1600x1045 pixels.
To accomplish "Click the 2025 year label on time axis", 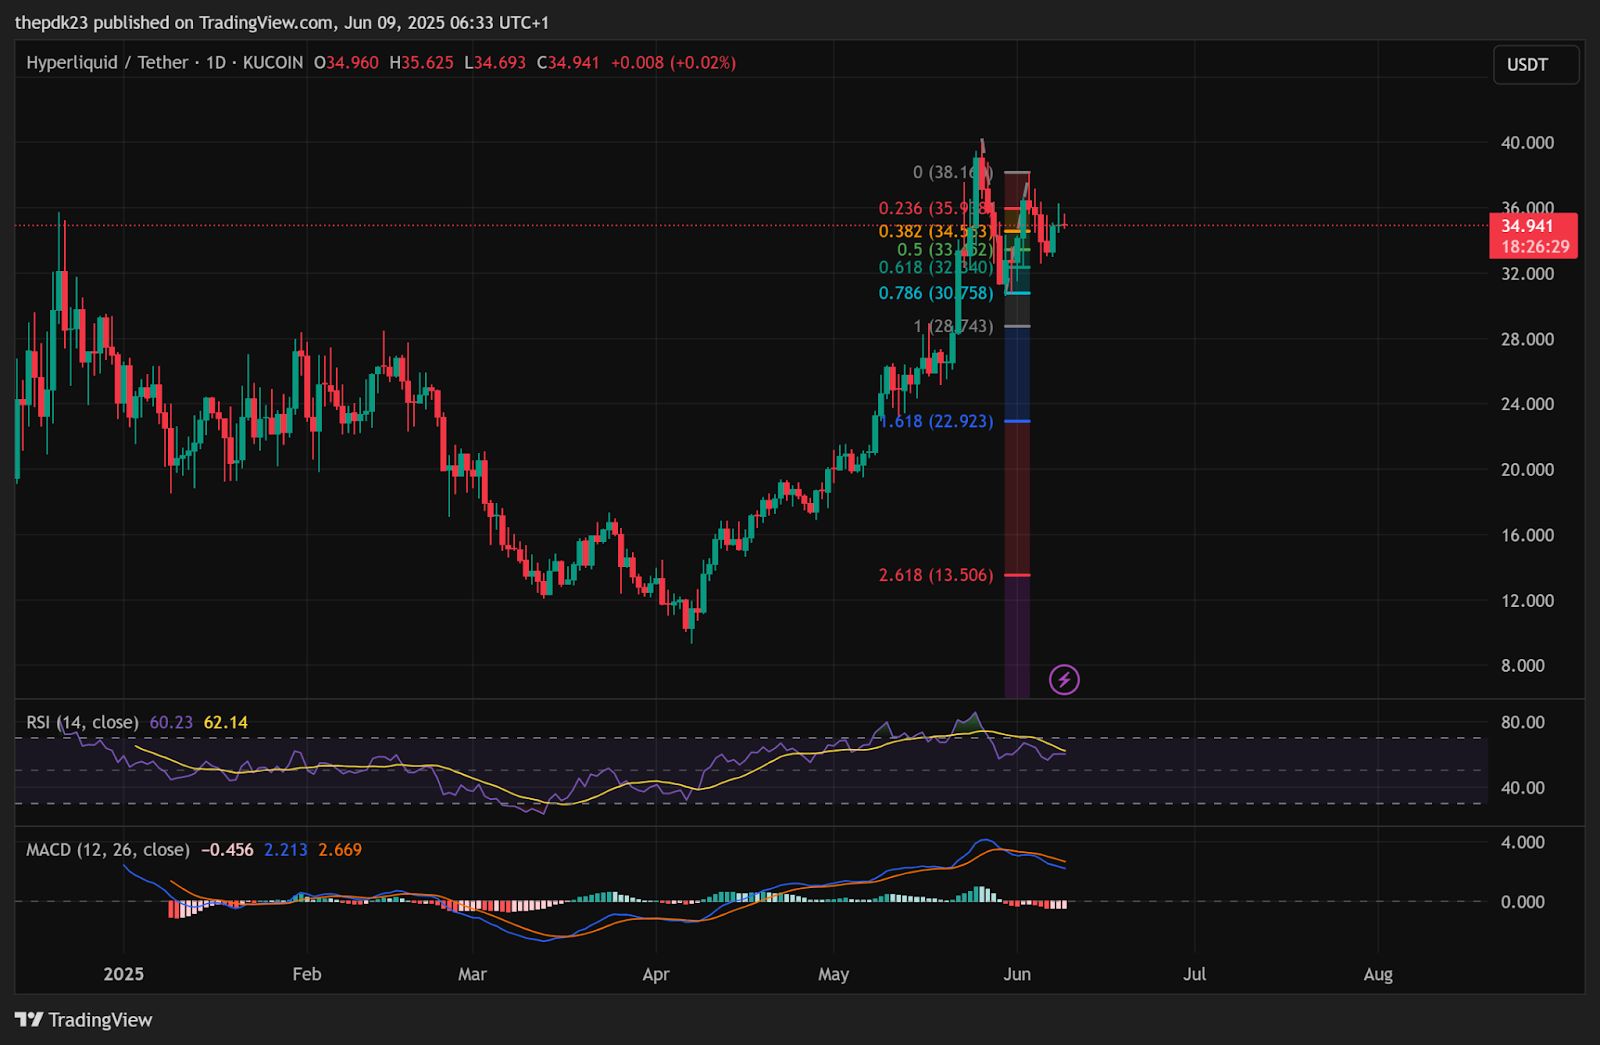I will point(124,974).
